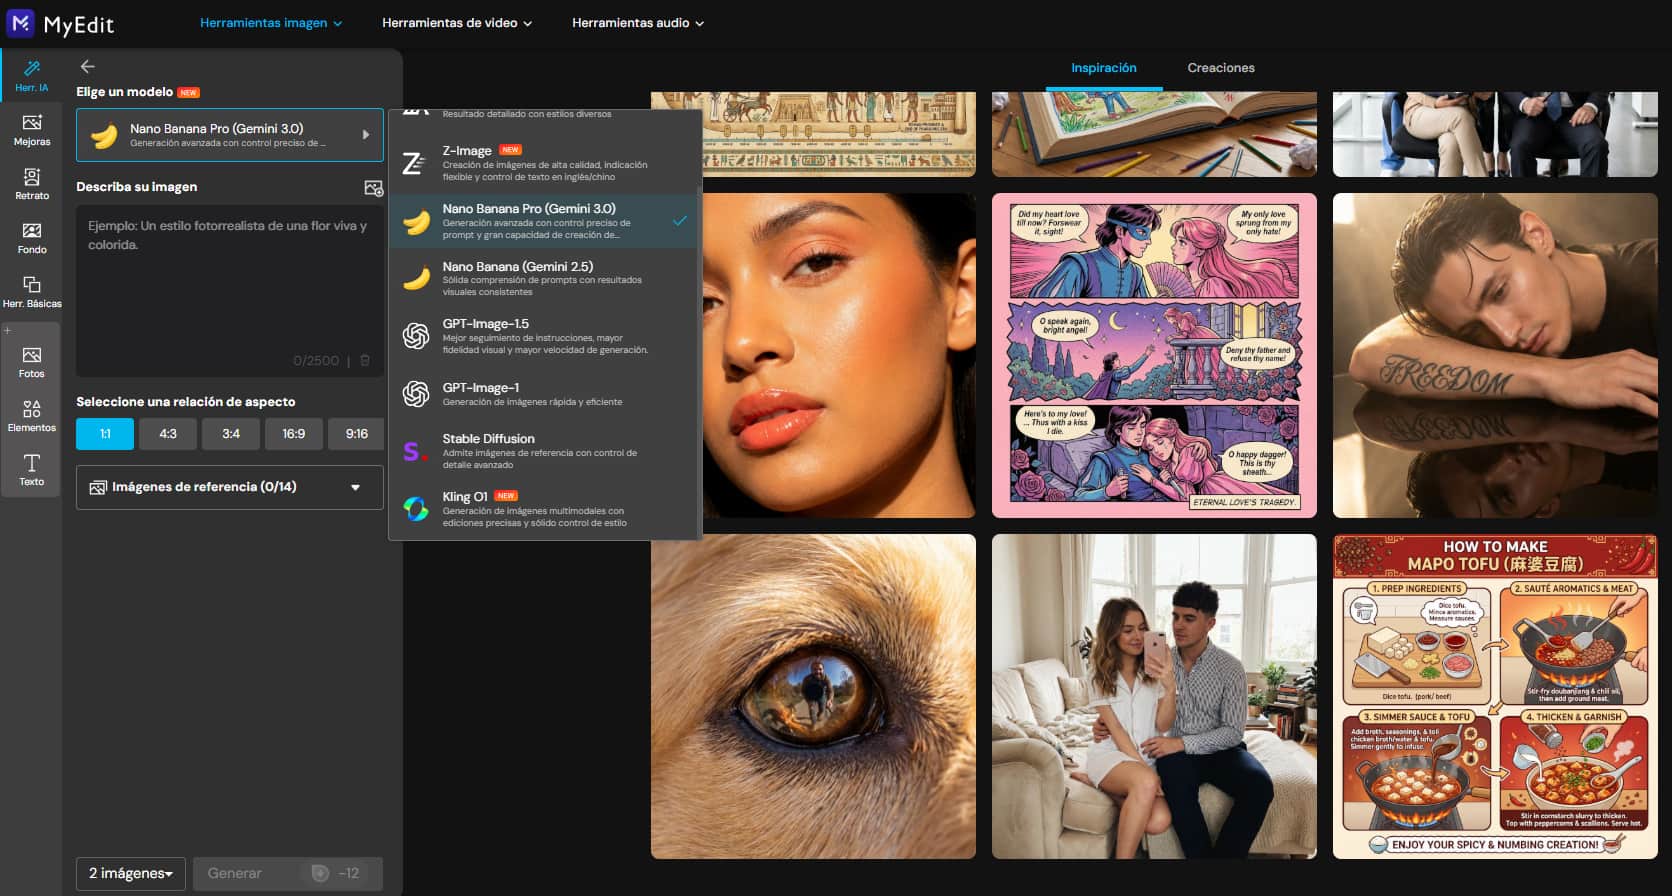The image size is (1672, 896).
Task: Select the GPT-Image-1.5 model
Action: (x=545, y=336)
